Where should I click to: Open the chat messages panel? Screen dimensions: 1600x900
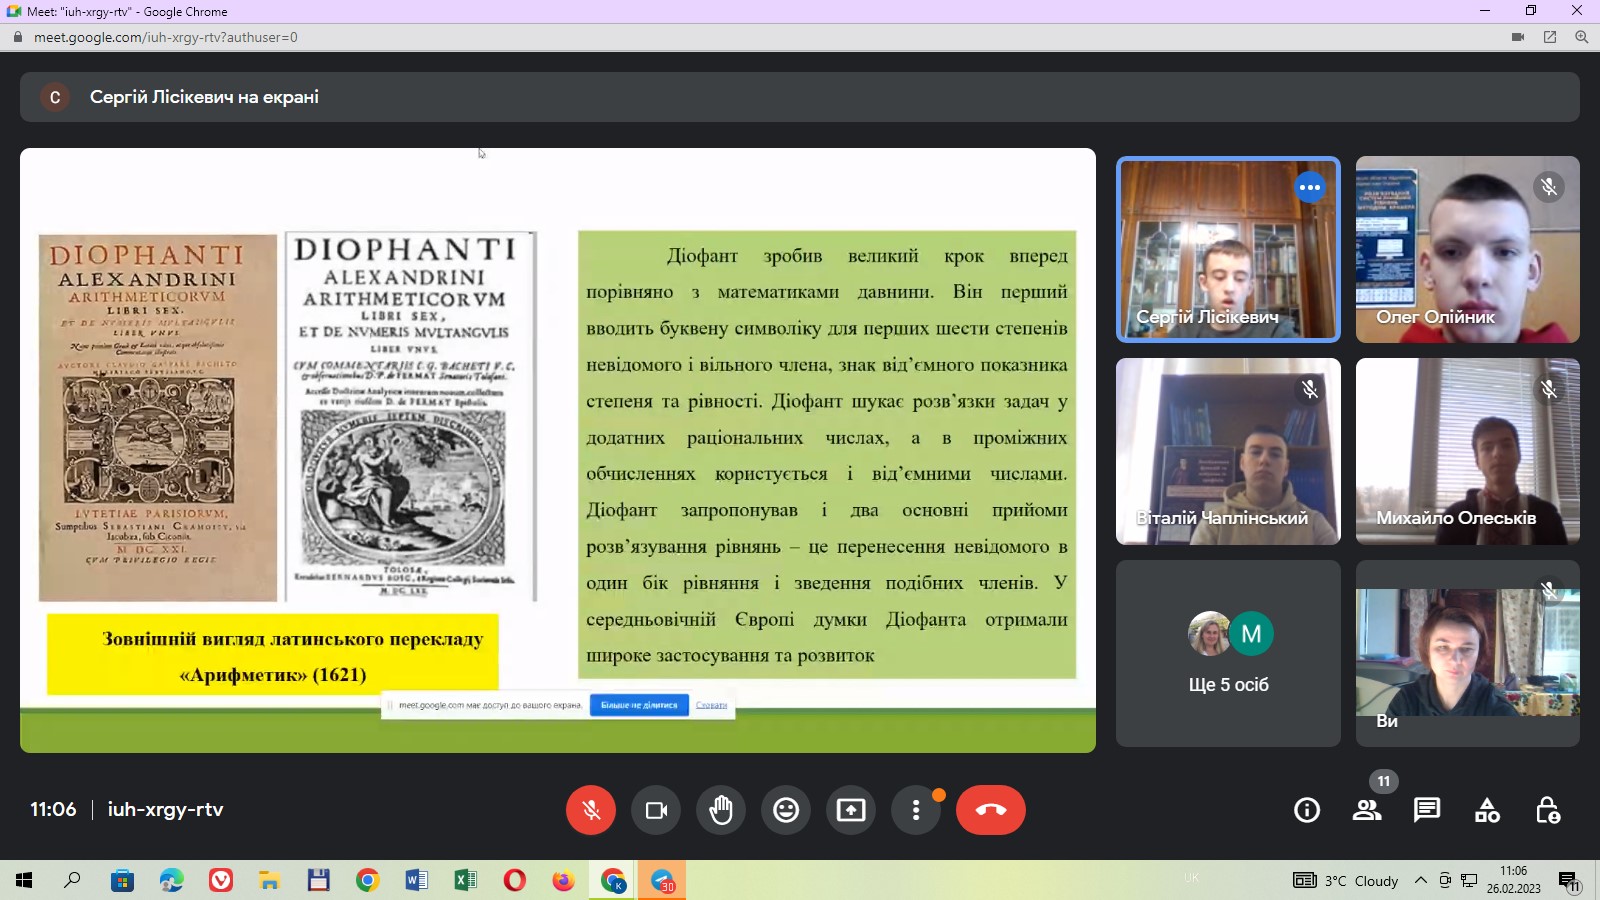pyautogui.click(x=1427, y=810)
